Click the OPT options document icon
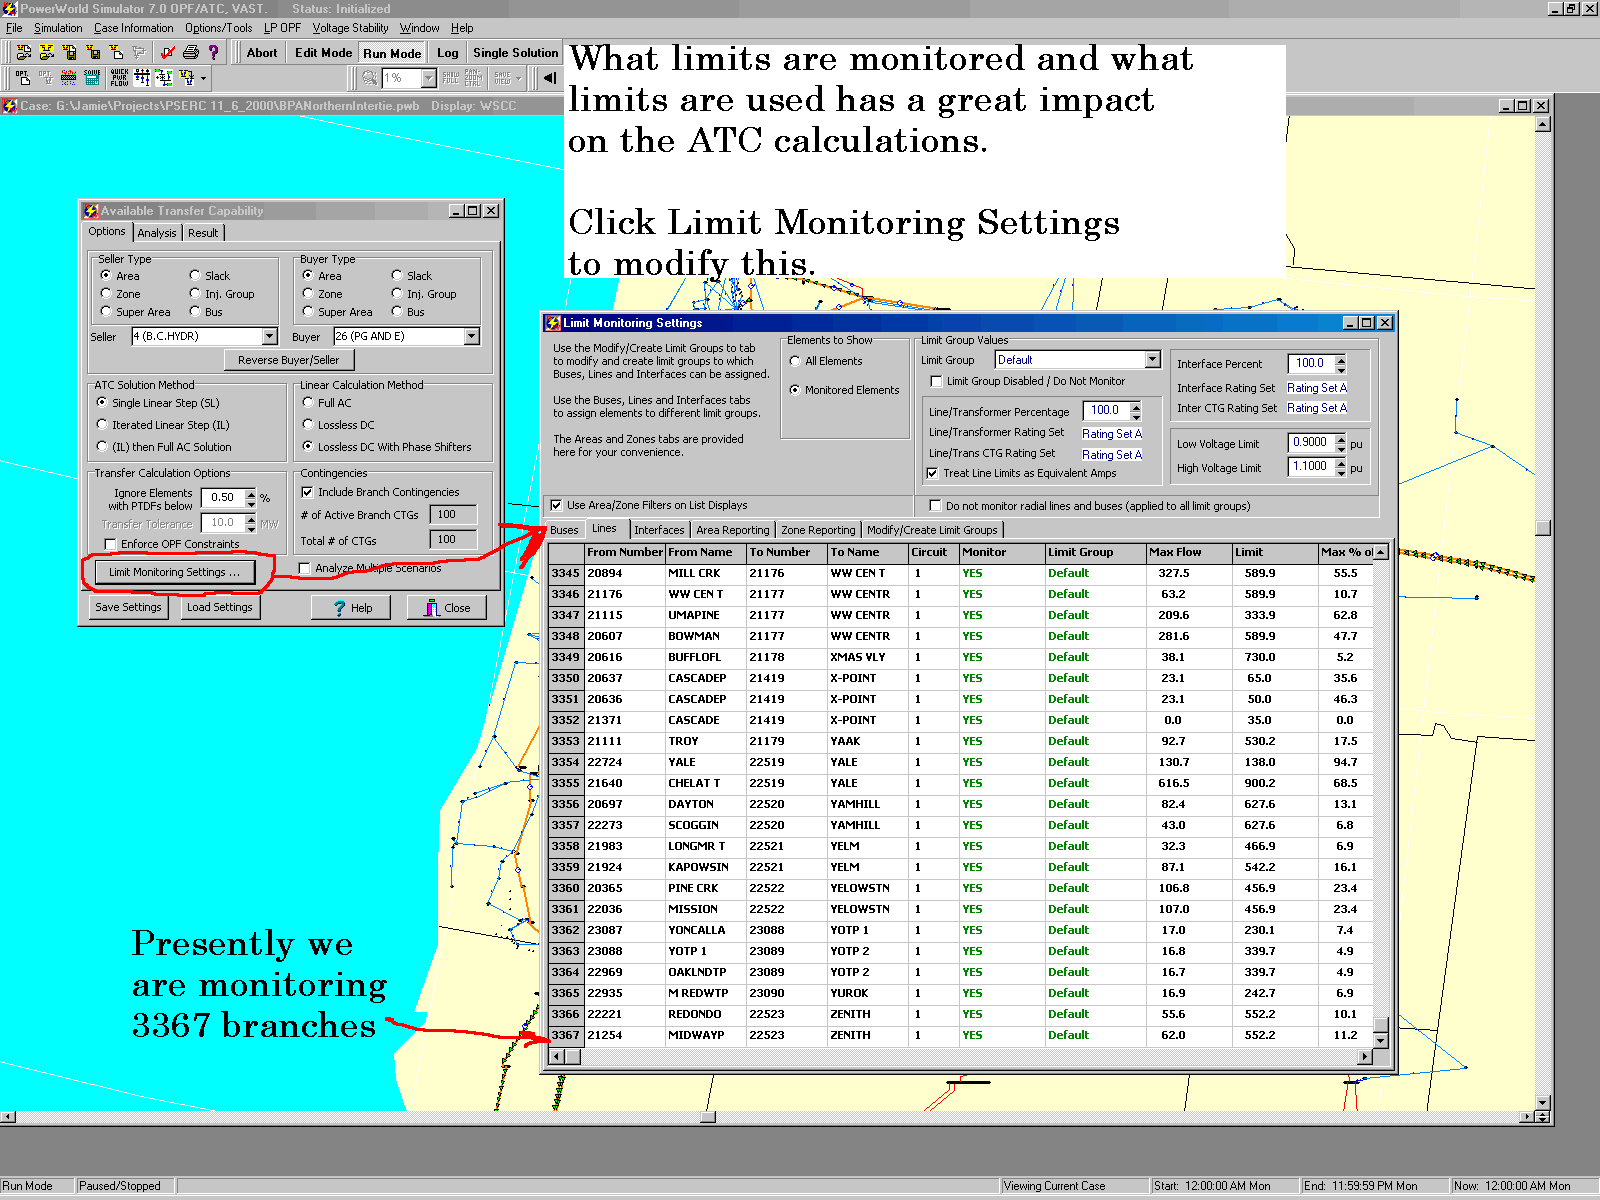Screen dimensions: 1600x1200 tap(22, 77)
